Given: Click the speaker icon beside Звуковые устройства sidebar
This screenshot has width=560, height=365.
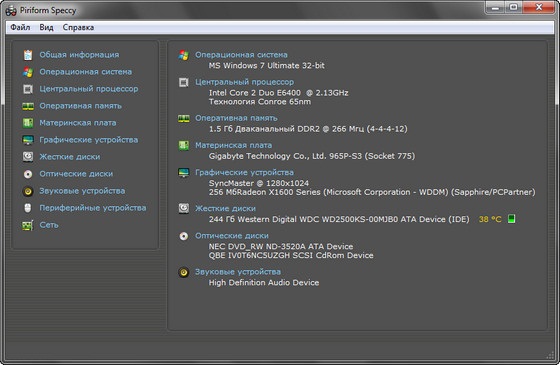Looking at the screenshot, I should pos(28,191).
